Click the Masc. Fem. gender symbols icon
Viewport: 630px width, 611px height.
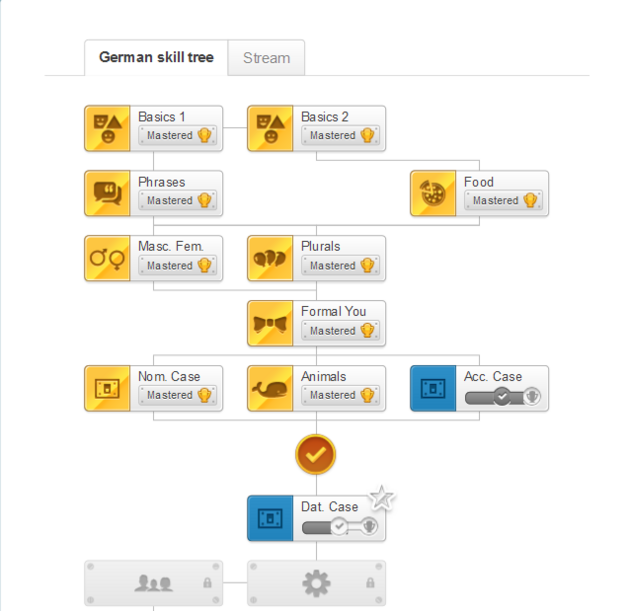[x=108, y=258]
